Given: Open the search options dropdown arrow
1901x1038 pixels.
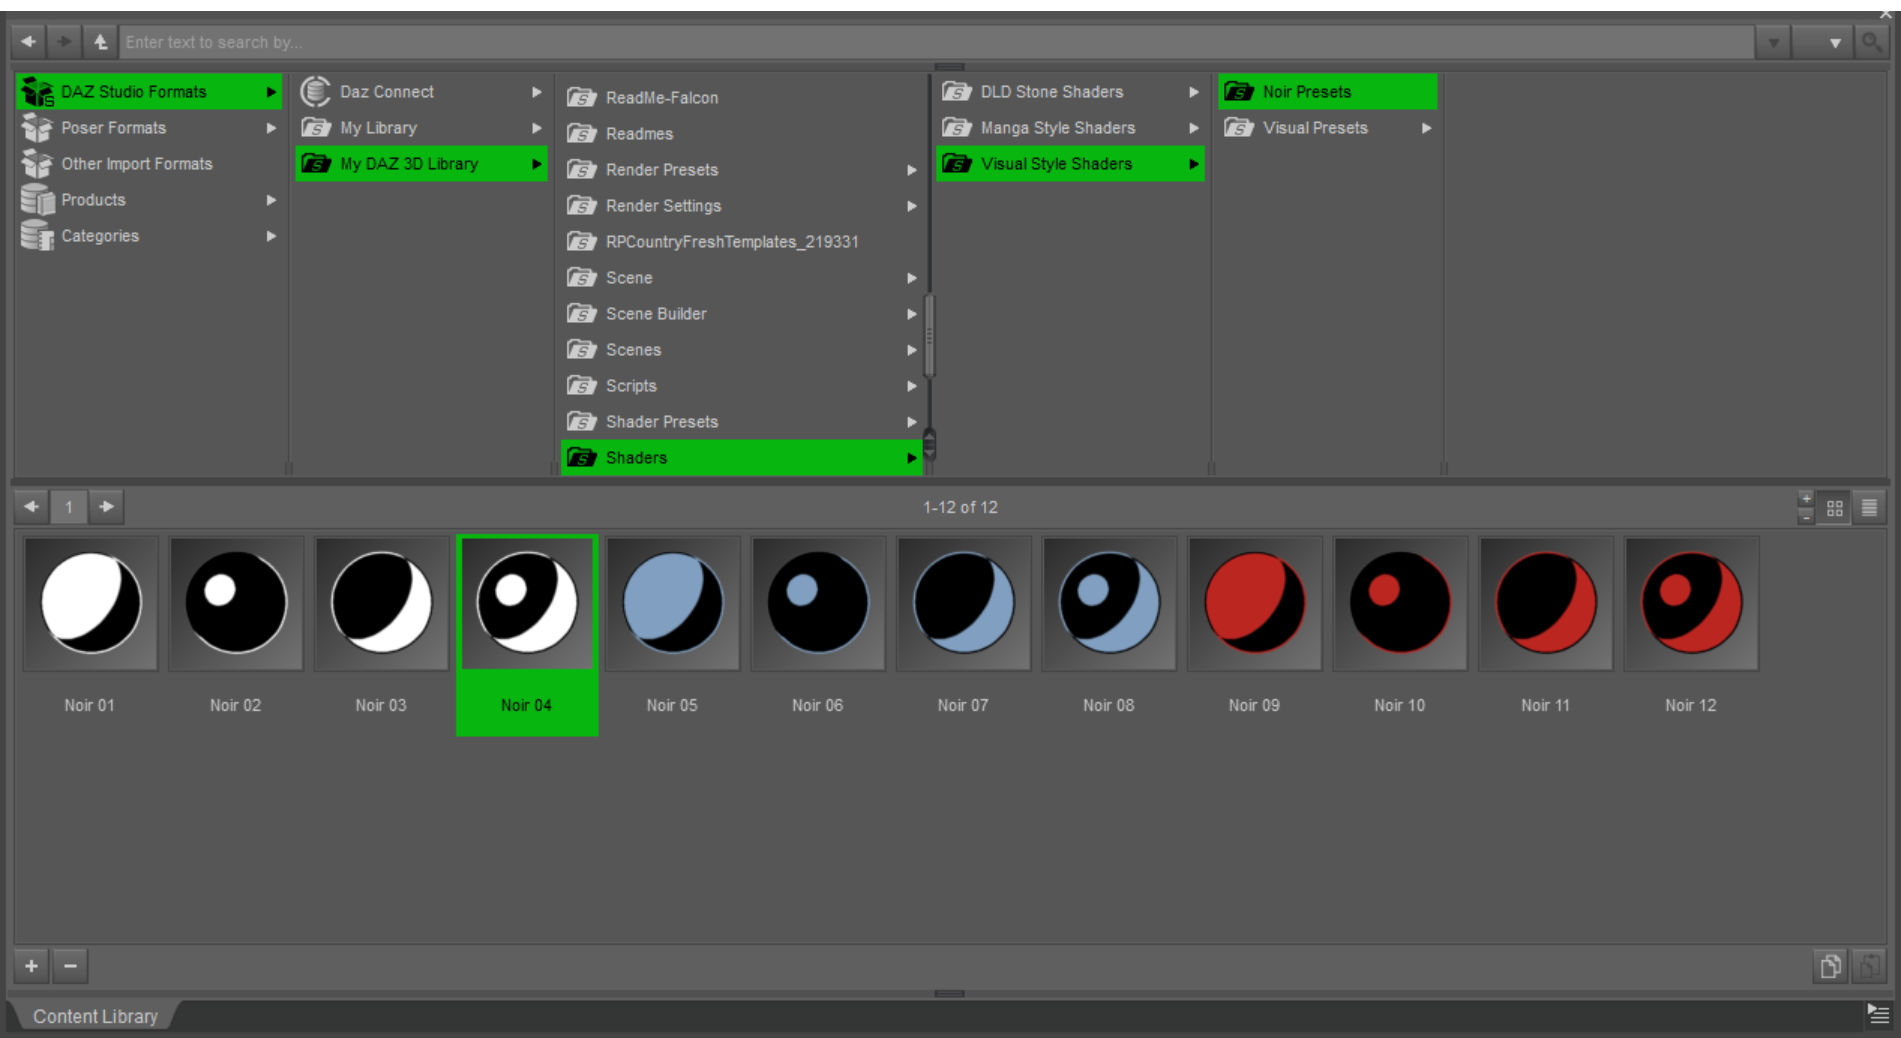Looking at the screenshot, I should click(1834, 43).
